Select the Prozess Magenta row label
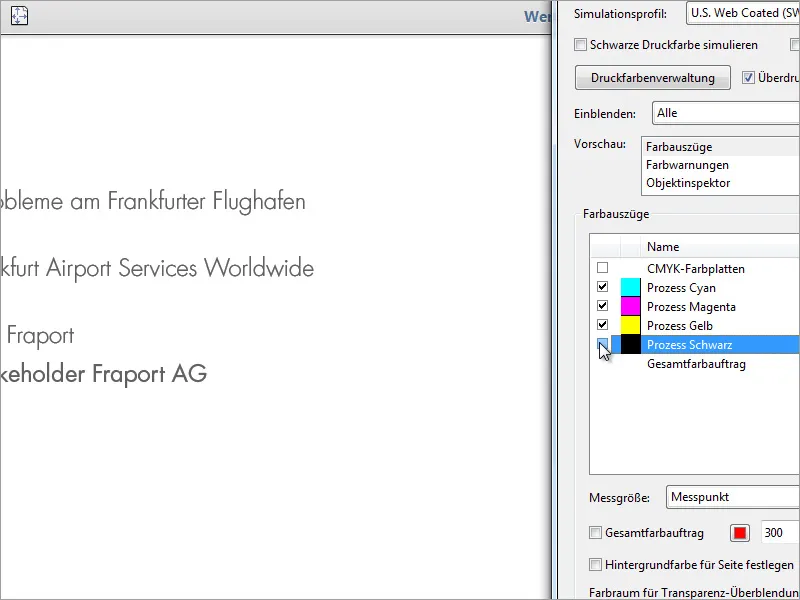Viewport: 800px width, 600px height. pyautogui.click(x=691, y=307)
